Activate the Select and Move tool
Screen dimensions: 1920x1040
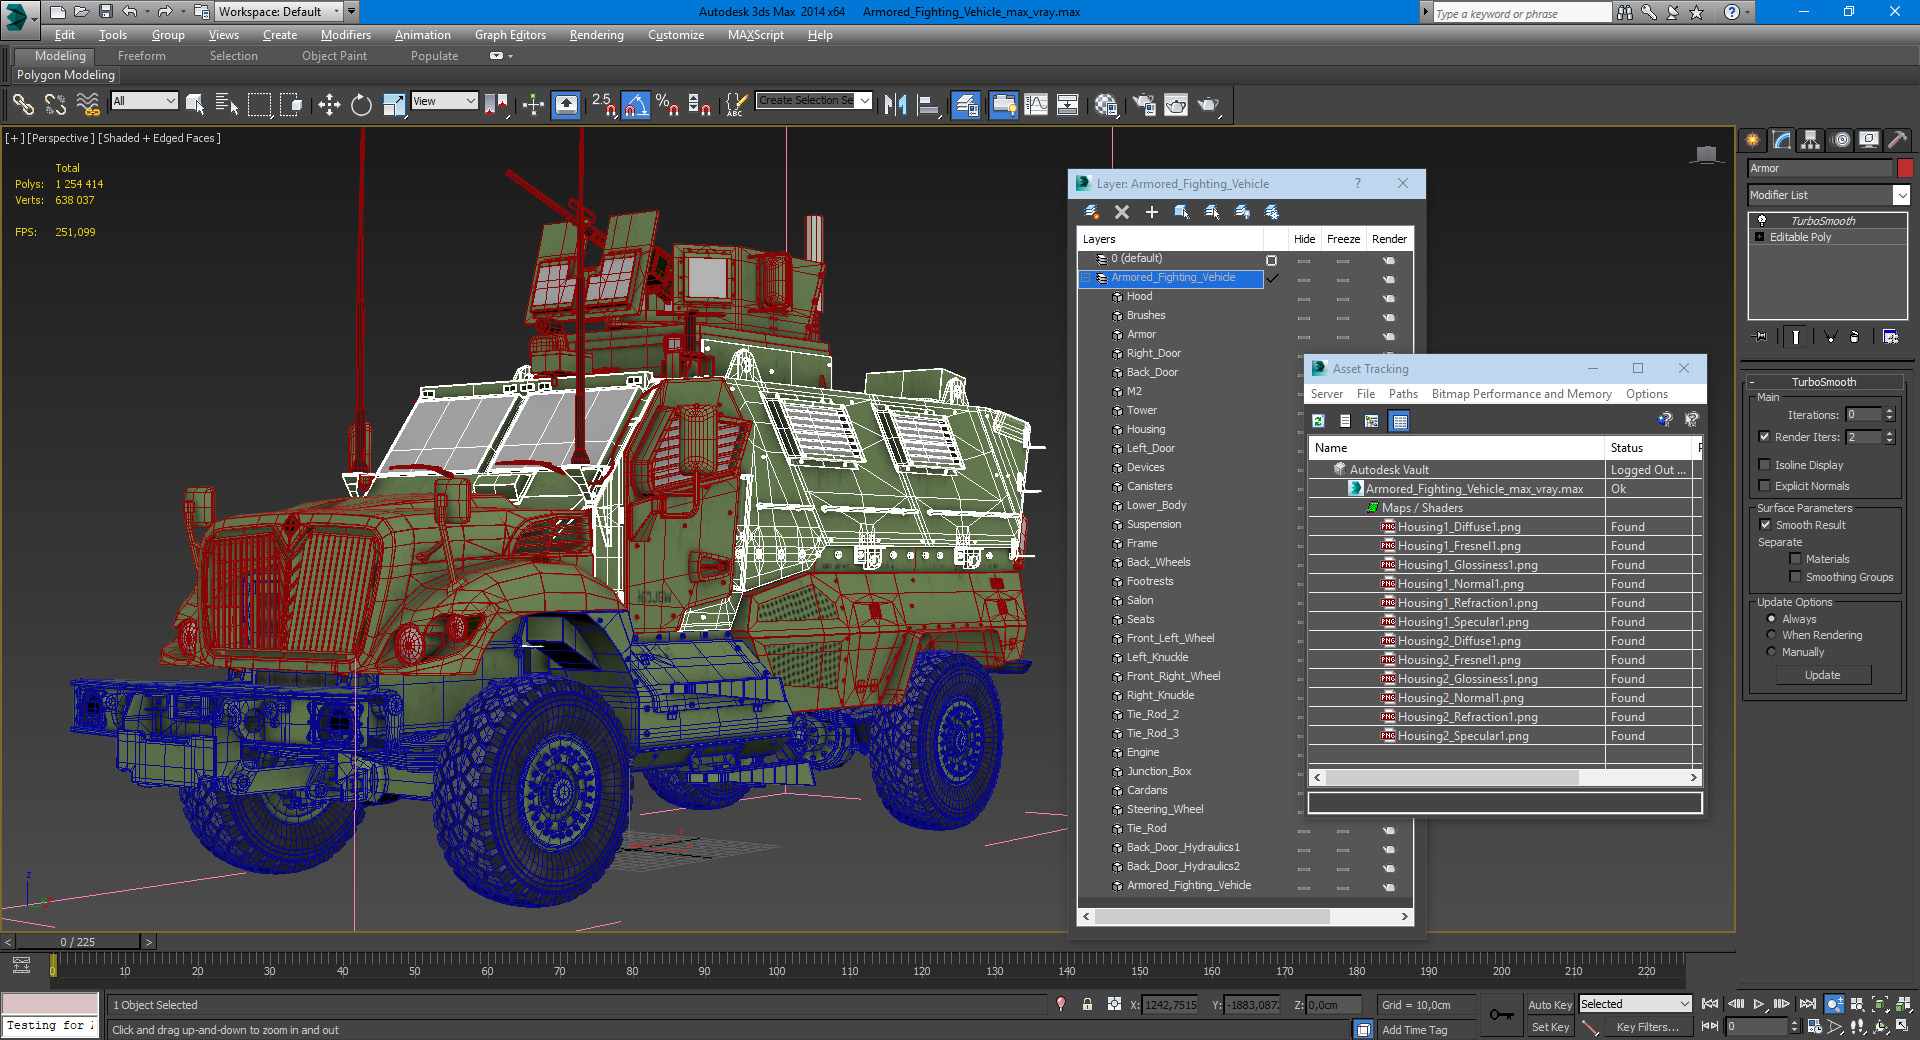tap(329, 104)
